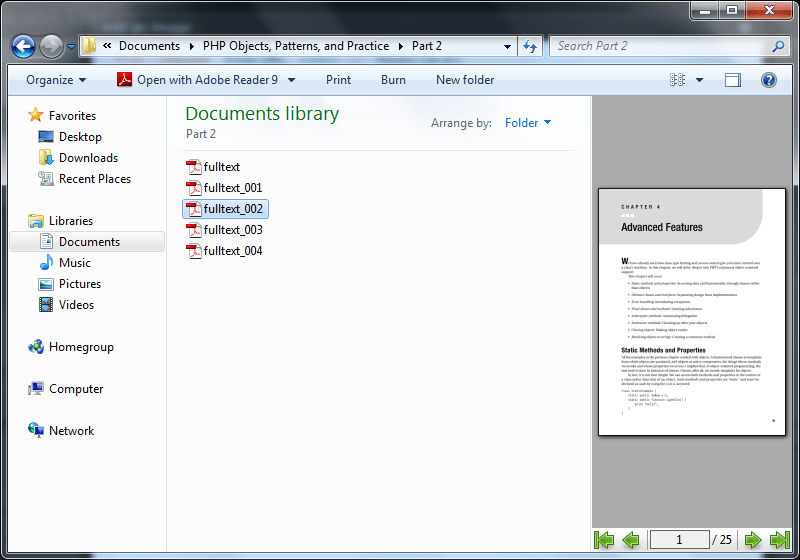Click the Back navigation arrow

point(23,46)
